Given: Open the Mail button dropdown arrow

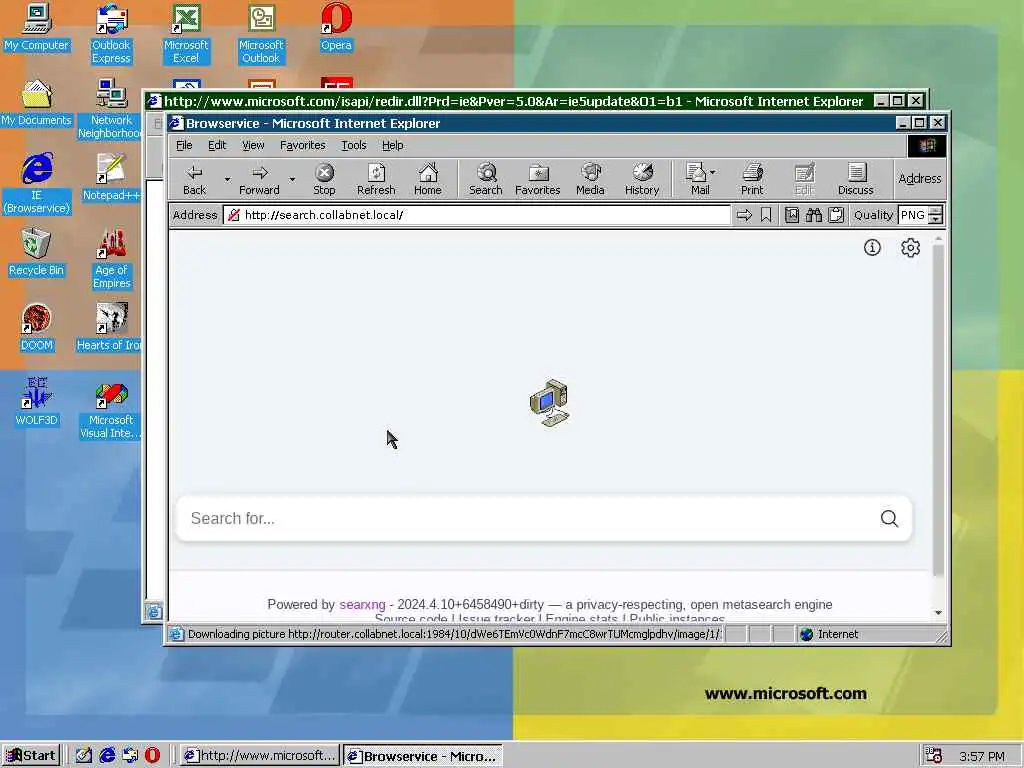Looking at the screenshot, I should (x=712, y=172).
